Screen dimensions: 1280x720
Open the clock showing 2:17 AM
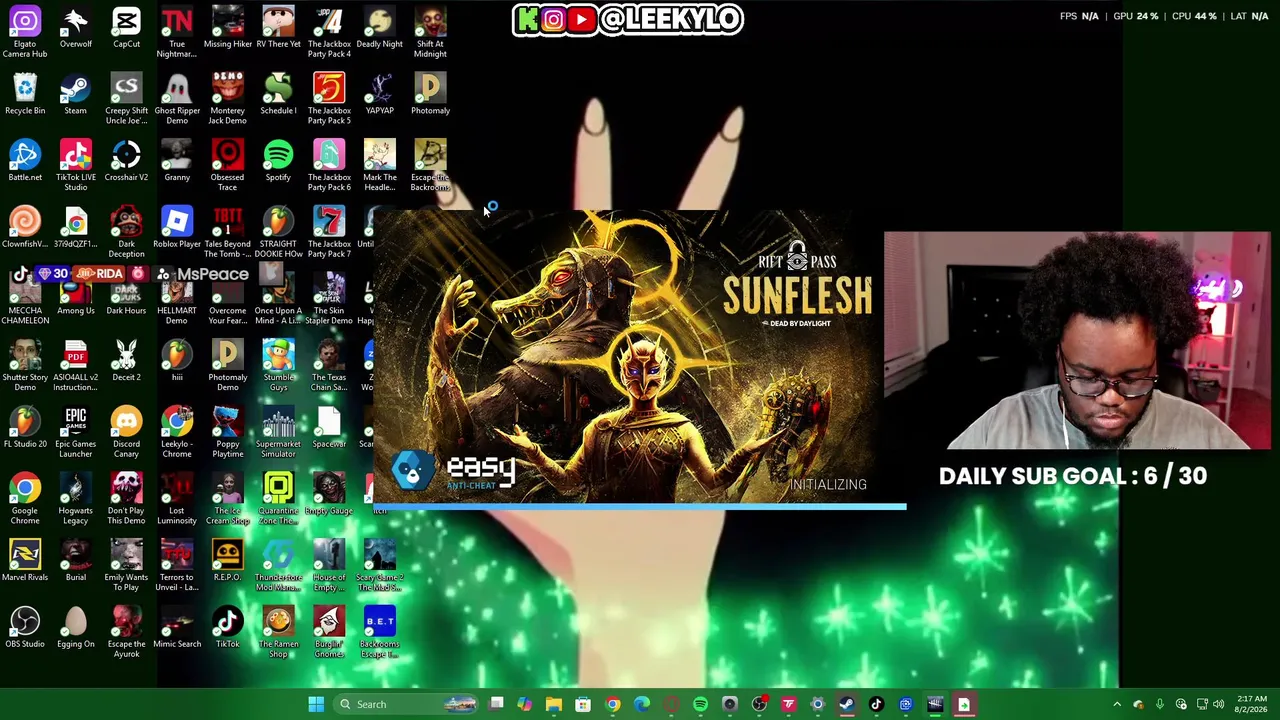(1251, 704)
